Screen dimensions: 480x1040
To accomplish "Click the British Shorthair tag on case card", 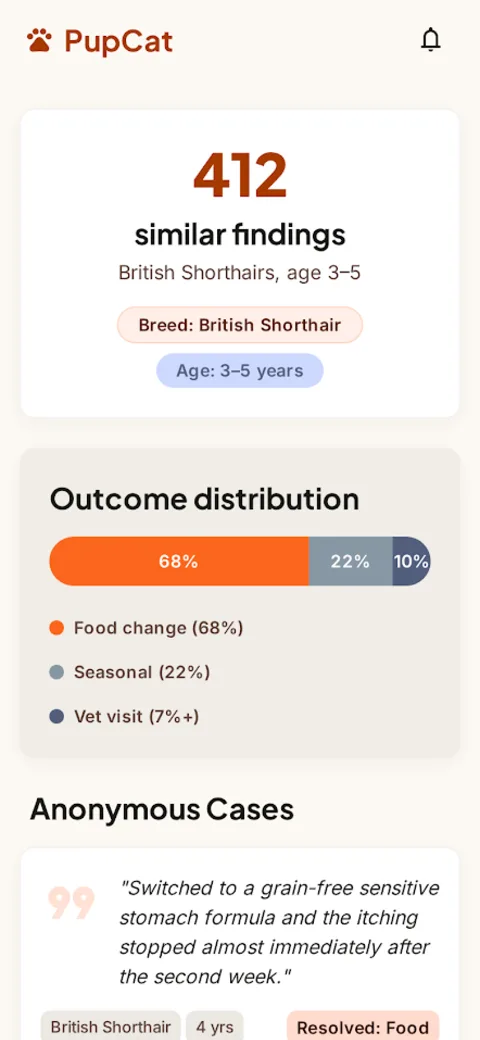I will click(x=111, y=1027).
